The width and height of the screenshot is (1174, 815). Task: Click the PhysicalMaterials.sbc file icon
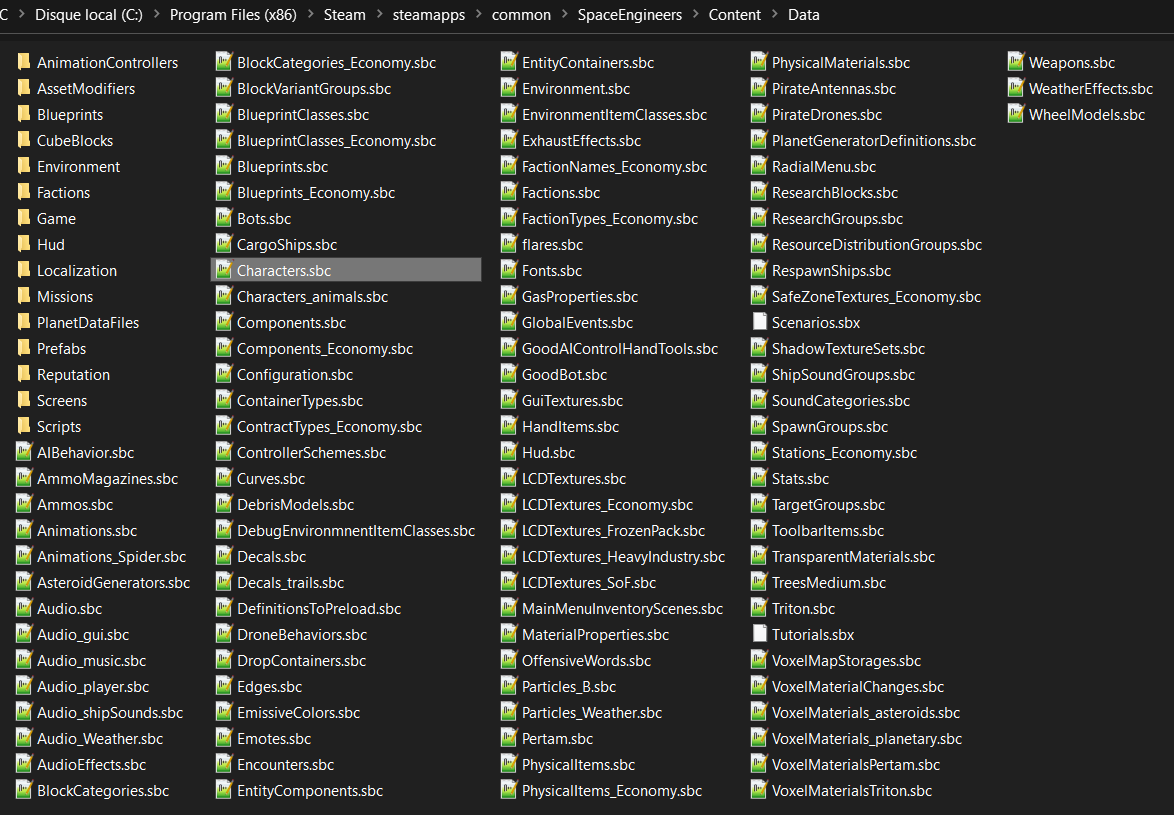tap(759, 63)
